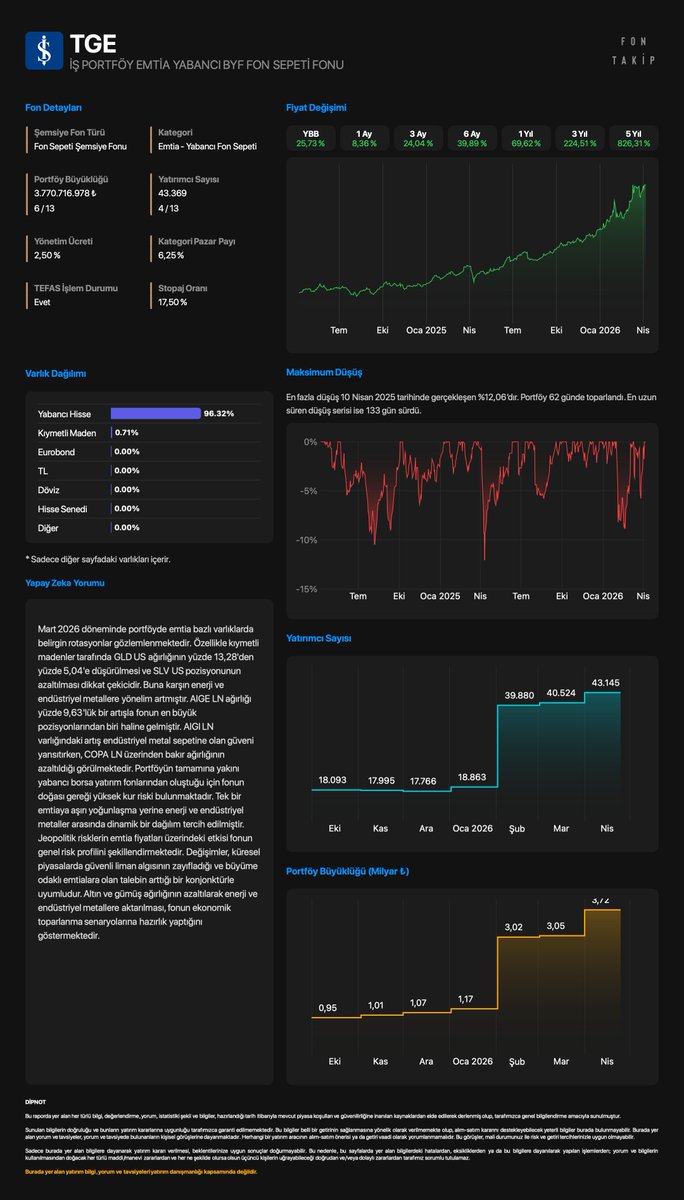Click the investor data label 39.880
Viewport: 684px width, 1200px height.
pos(518,695)
